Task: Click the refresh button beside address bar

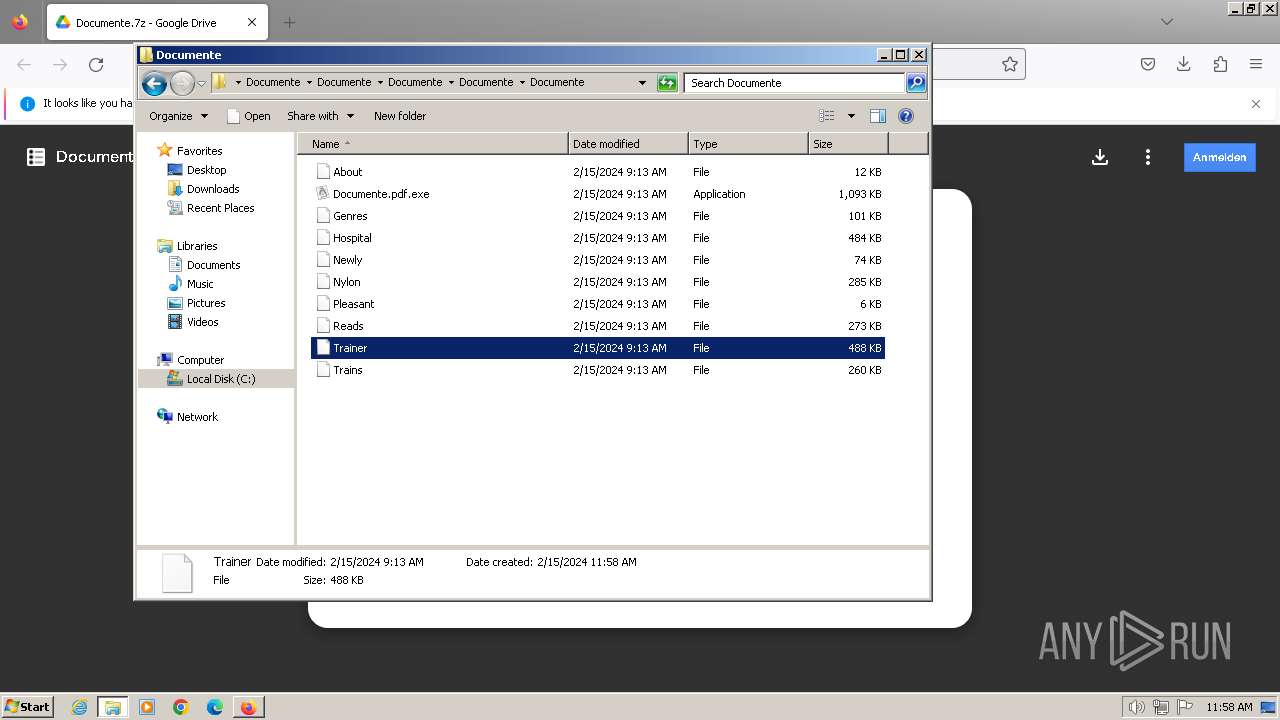Action: click(x=667, y=83)
